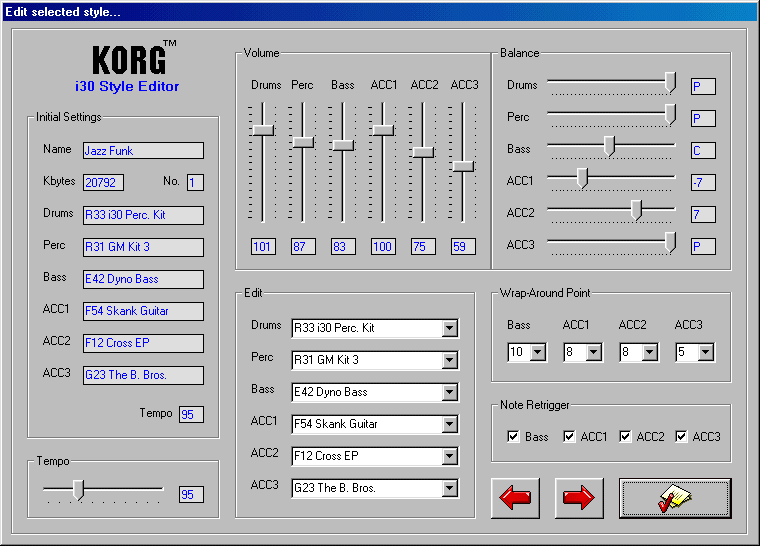
Task: Click the Name field Jazz Funk
Action: (143, 151)
